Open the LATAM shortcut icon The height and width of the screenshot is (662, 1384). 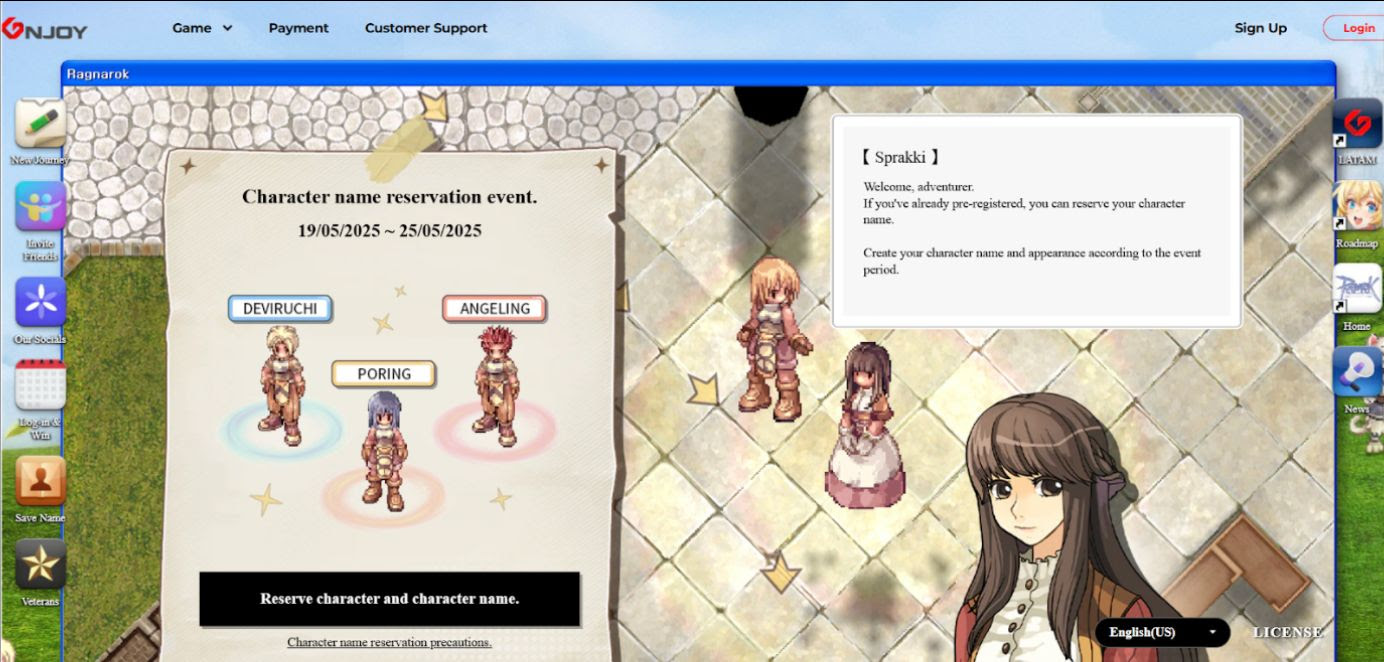coord(1357,124)
